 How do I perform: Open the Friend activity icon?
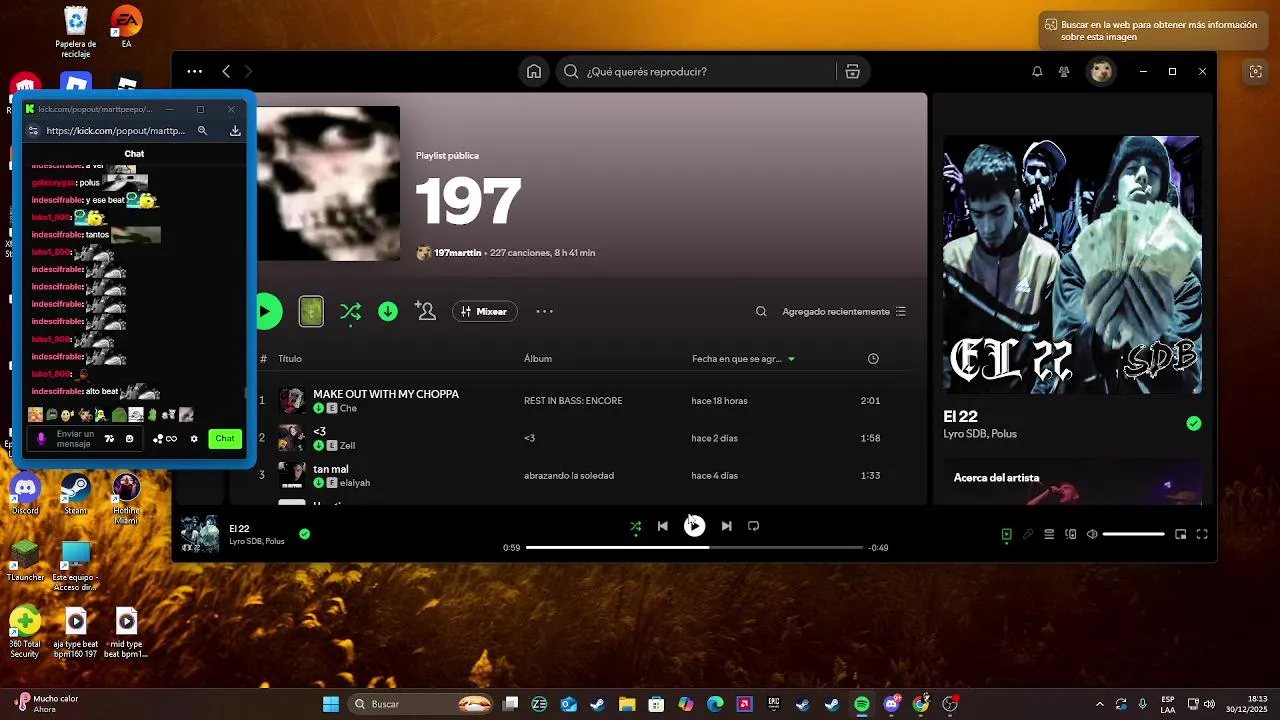1065,72
